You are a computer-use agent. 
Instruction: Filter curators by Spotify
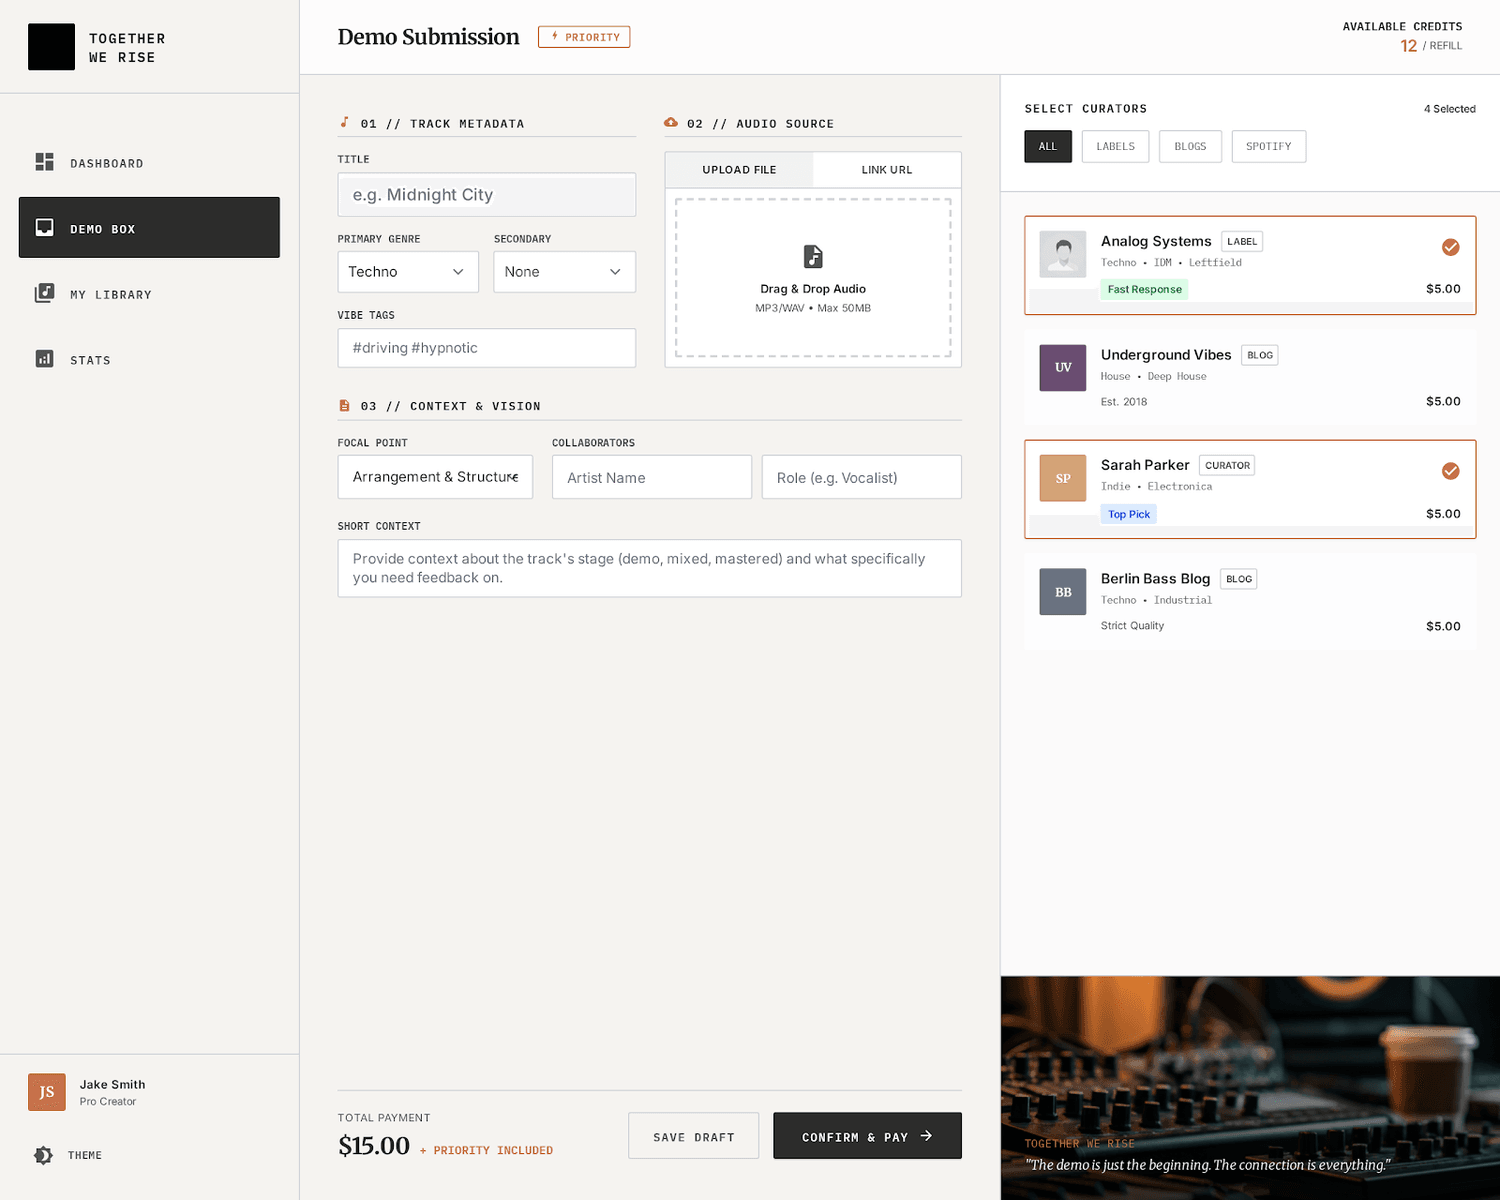pyautogui.click(x=1268, y=146)
